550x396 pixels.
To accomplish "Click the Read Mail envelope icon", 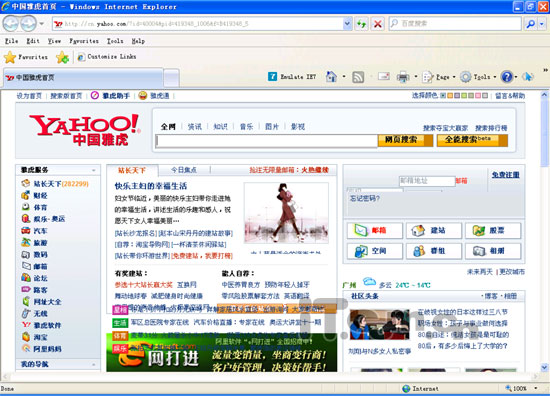I will [x=384, y=76].
